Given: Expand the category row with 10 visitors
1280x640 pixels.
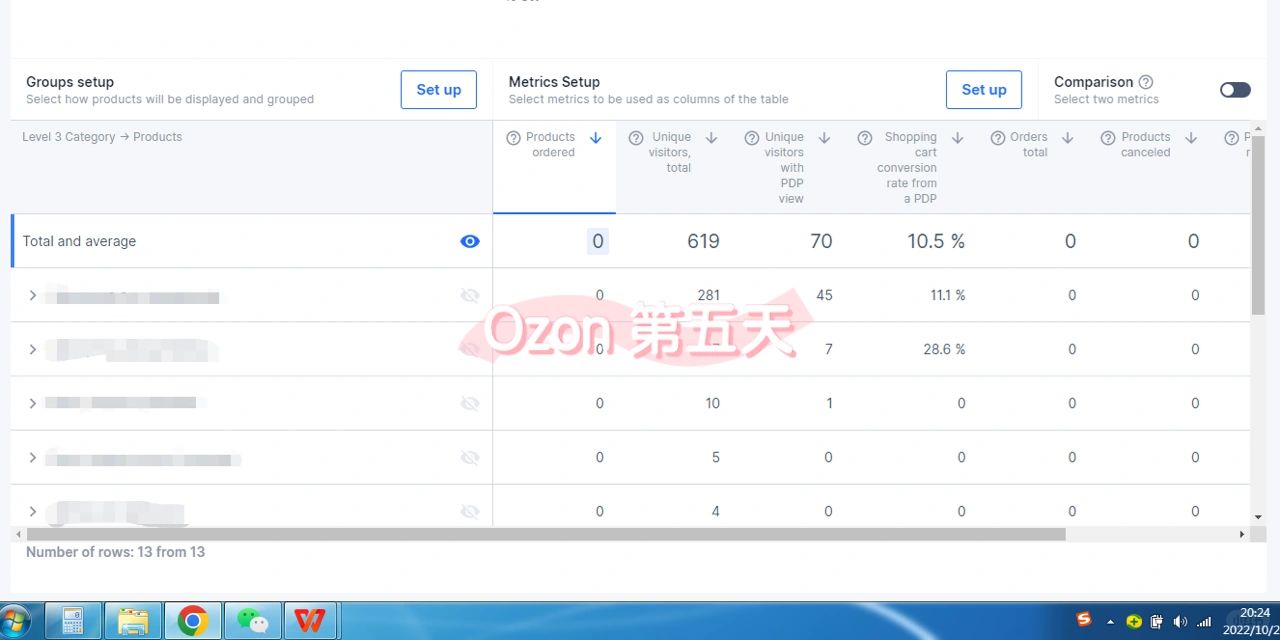Looking at the screenshot, I should click(x=33, y=403).
